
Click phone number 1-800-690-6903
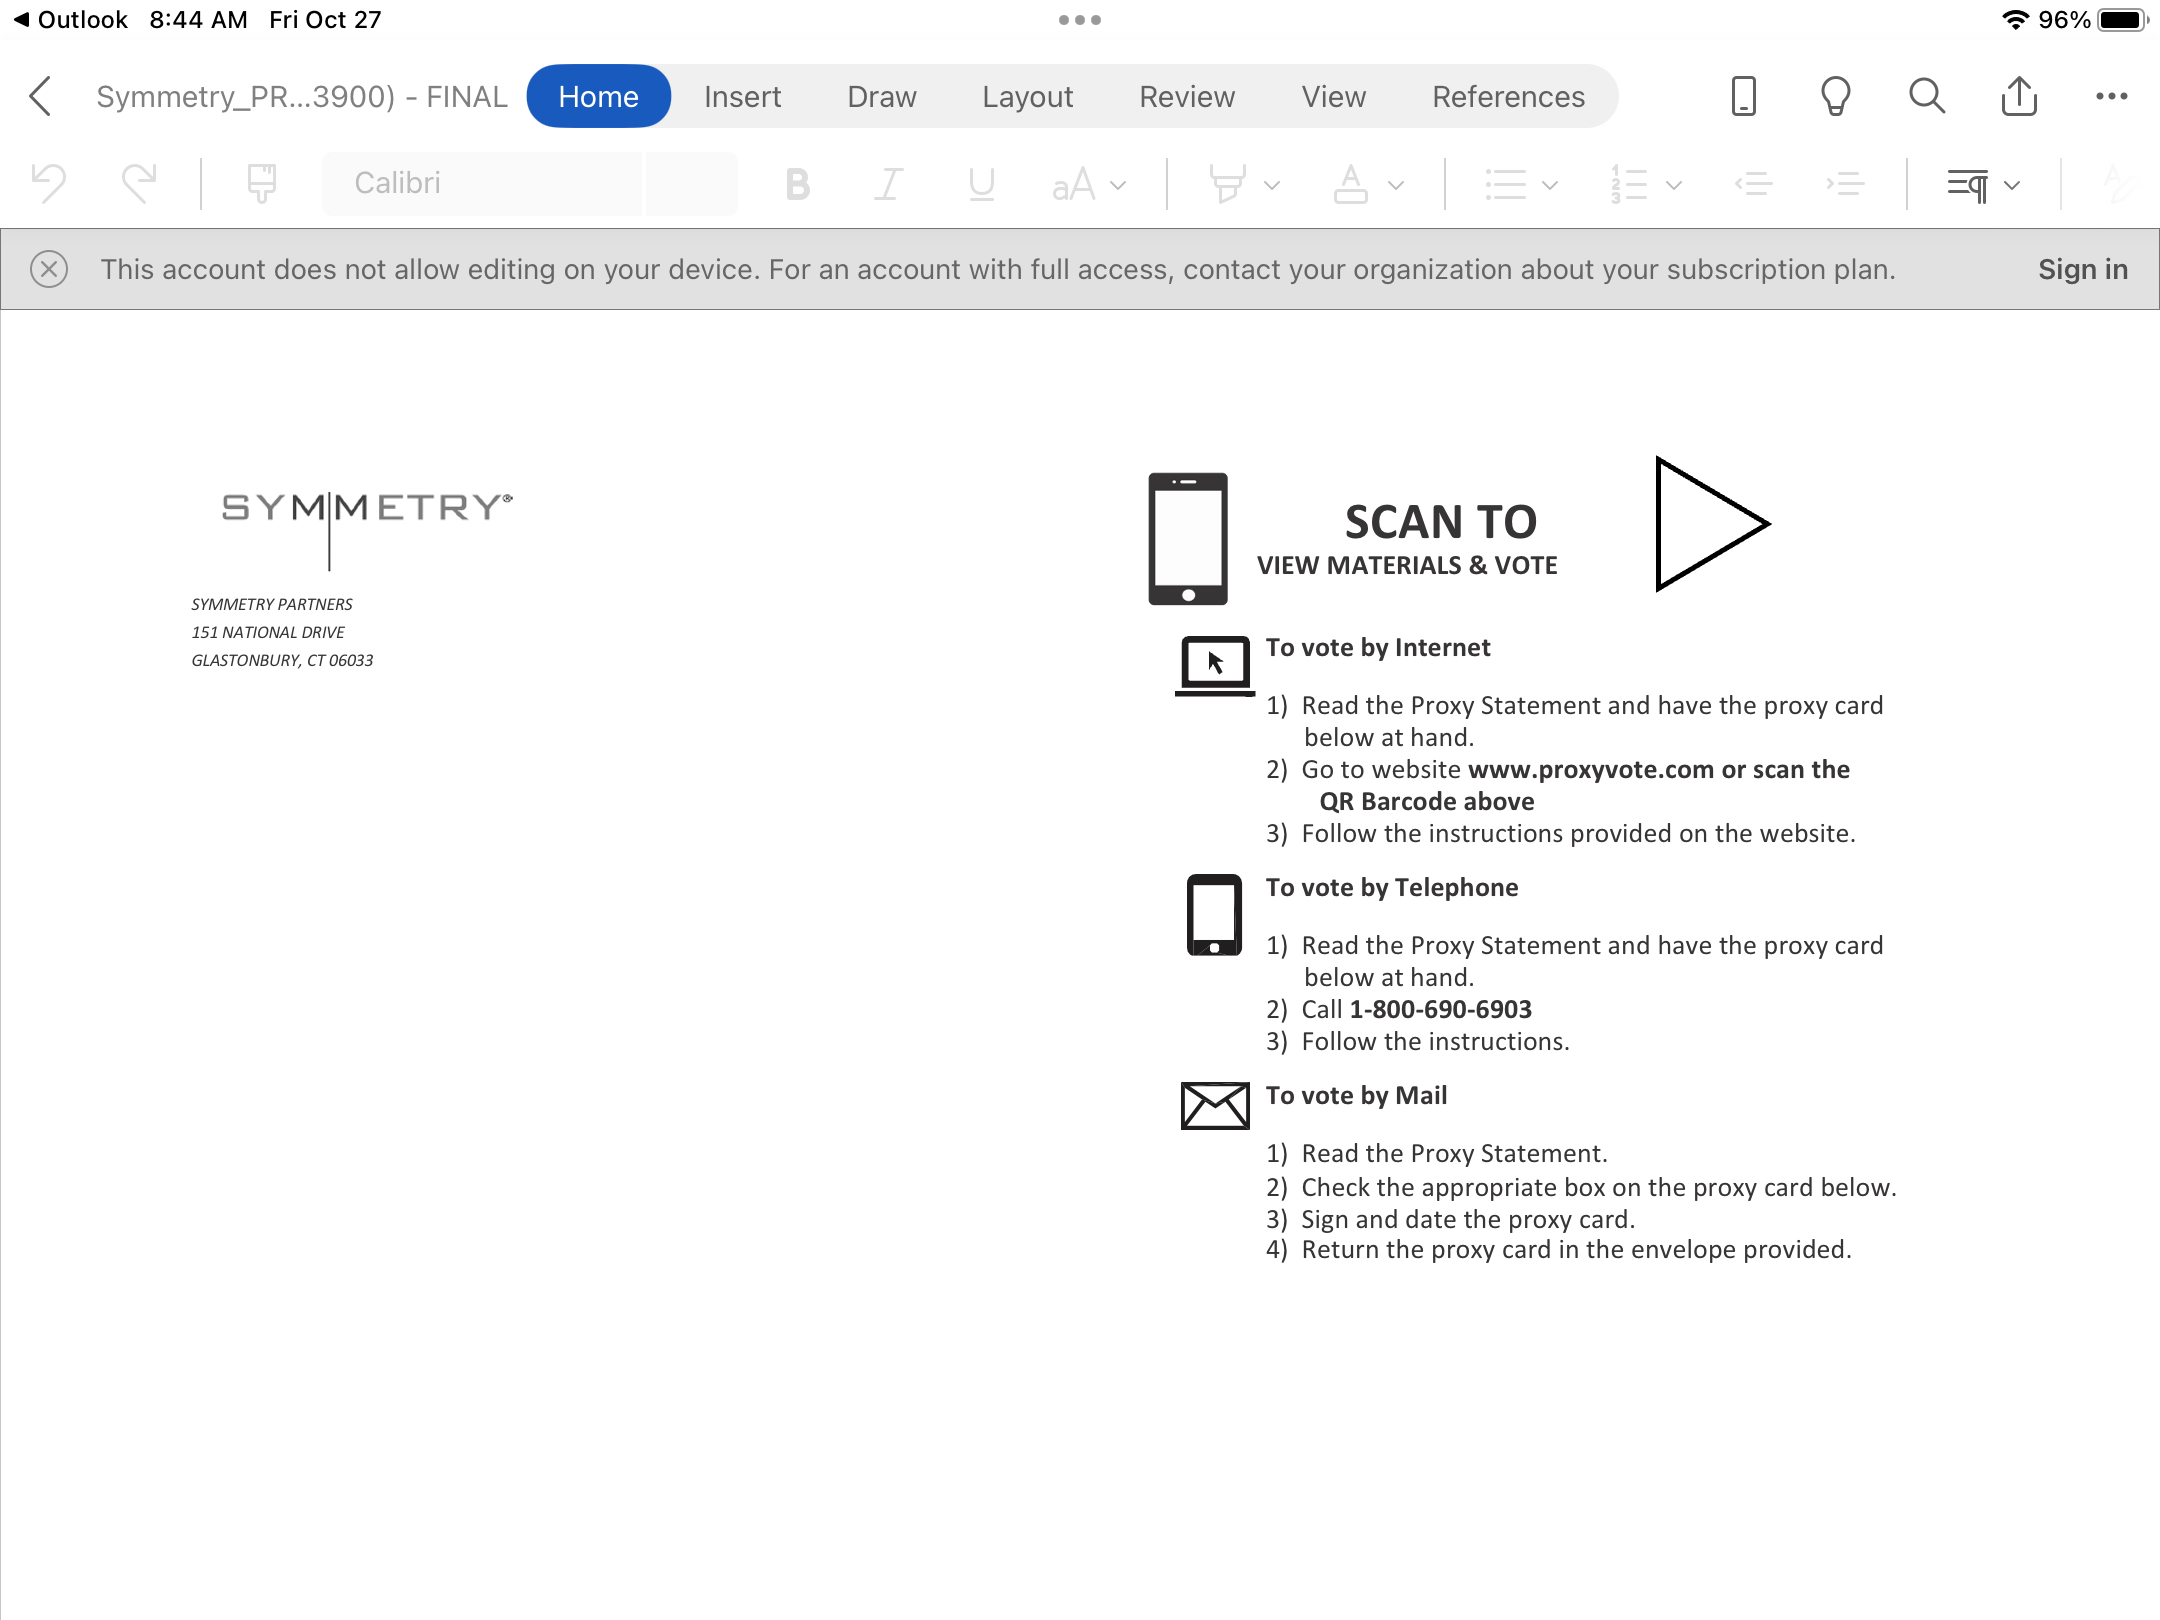tap(1440, 1010)
